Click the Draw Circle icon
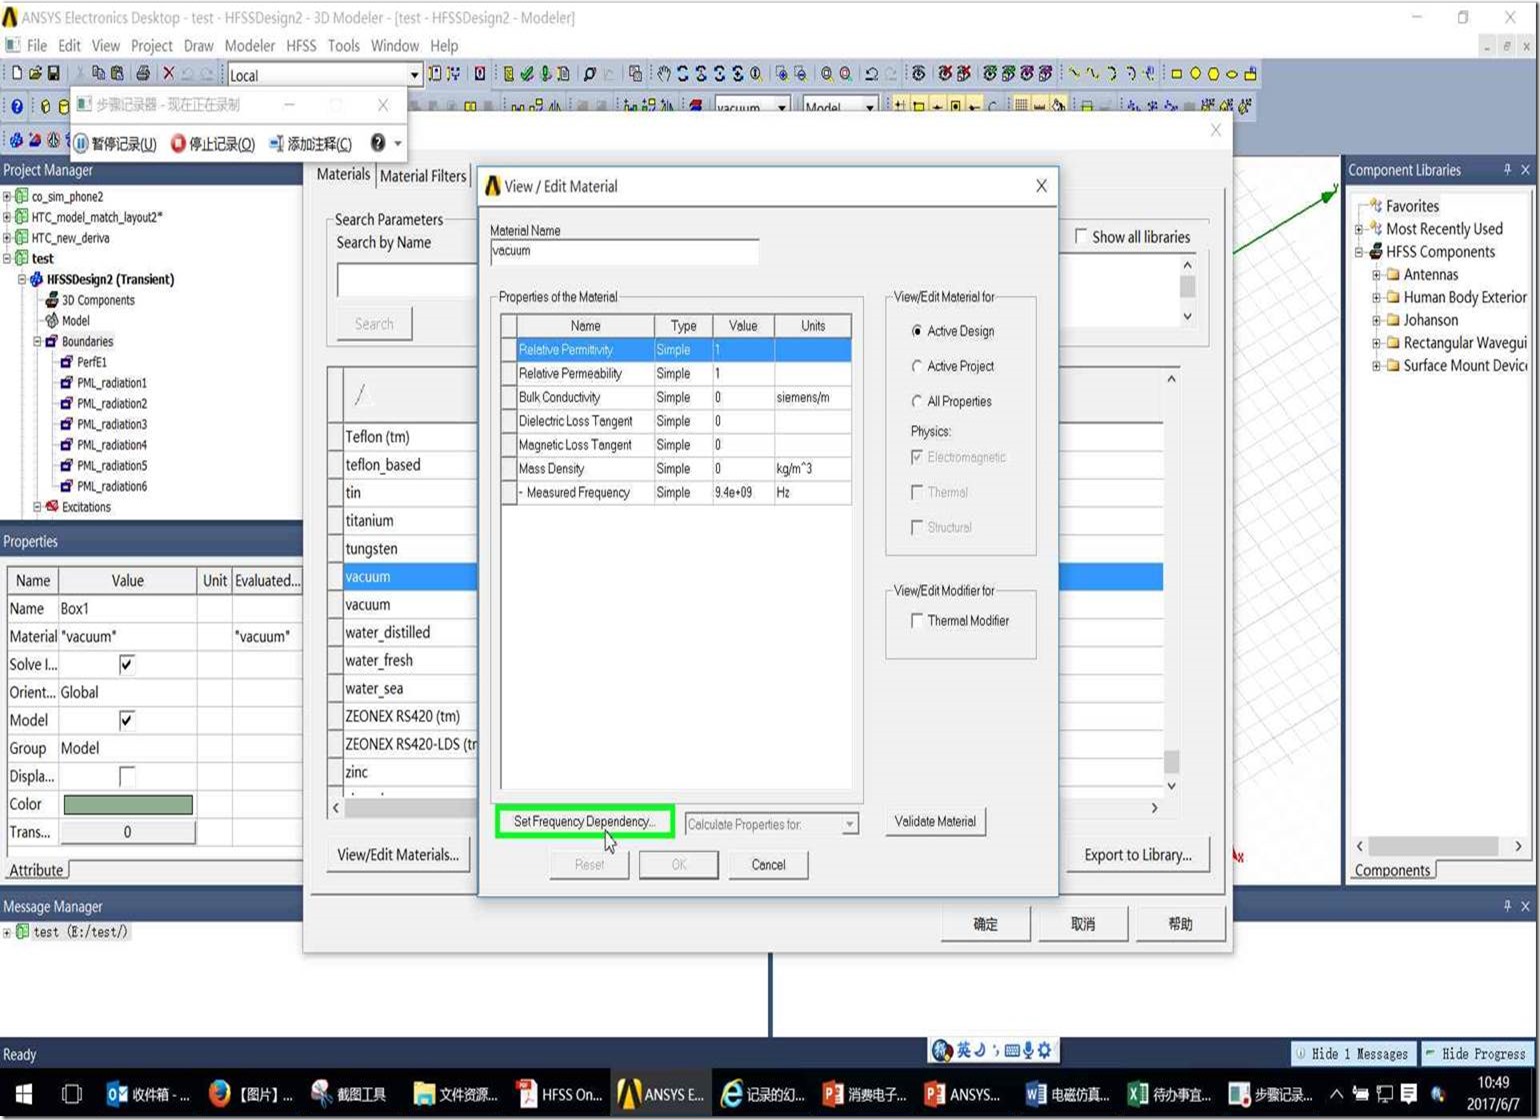 1195,74
